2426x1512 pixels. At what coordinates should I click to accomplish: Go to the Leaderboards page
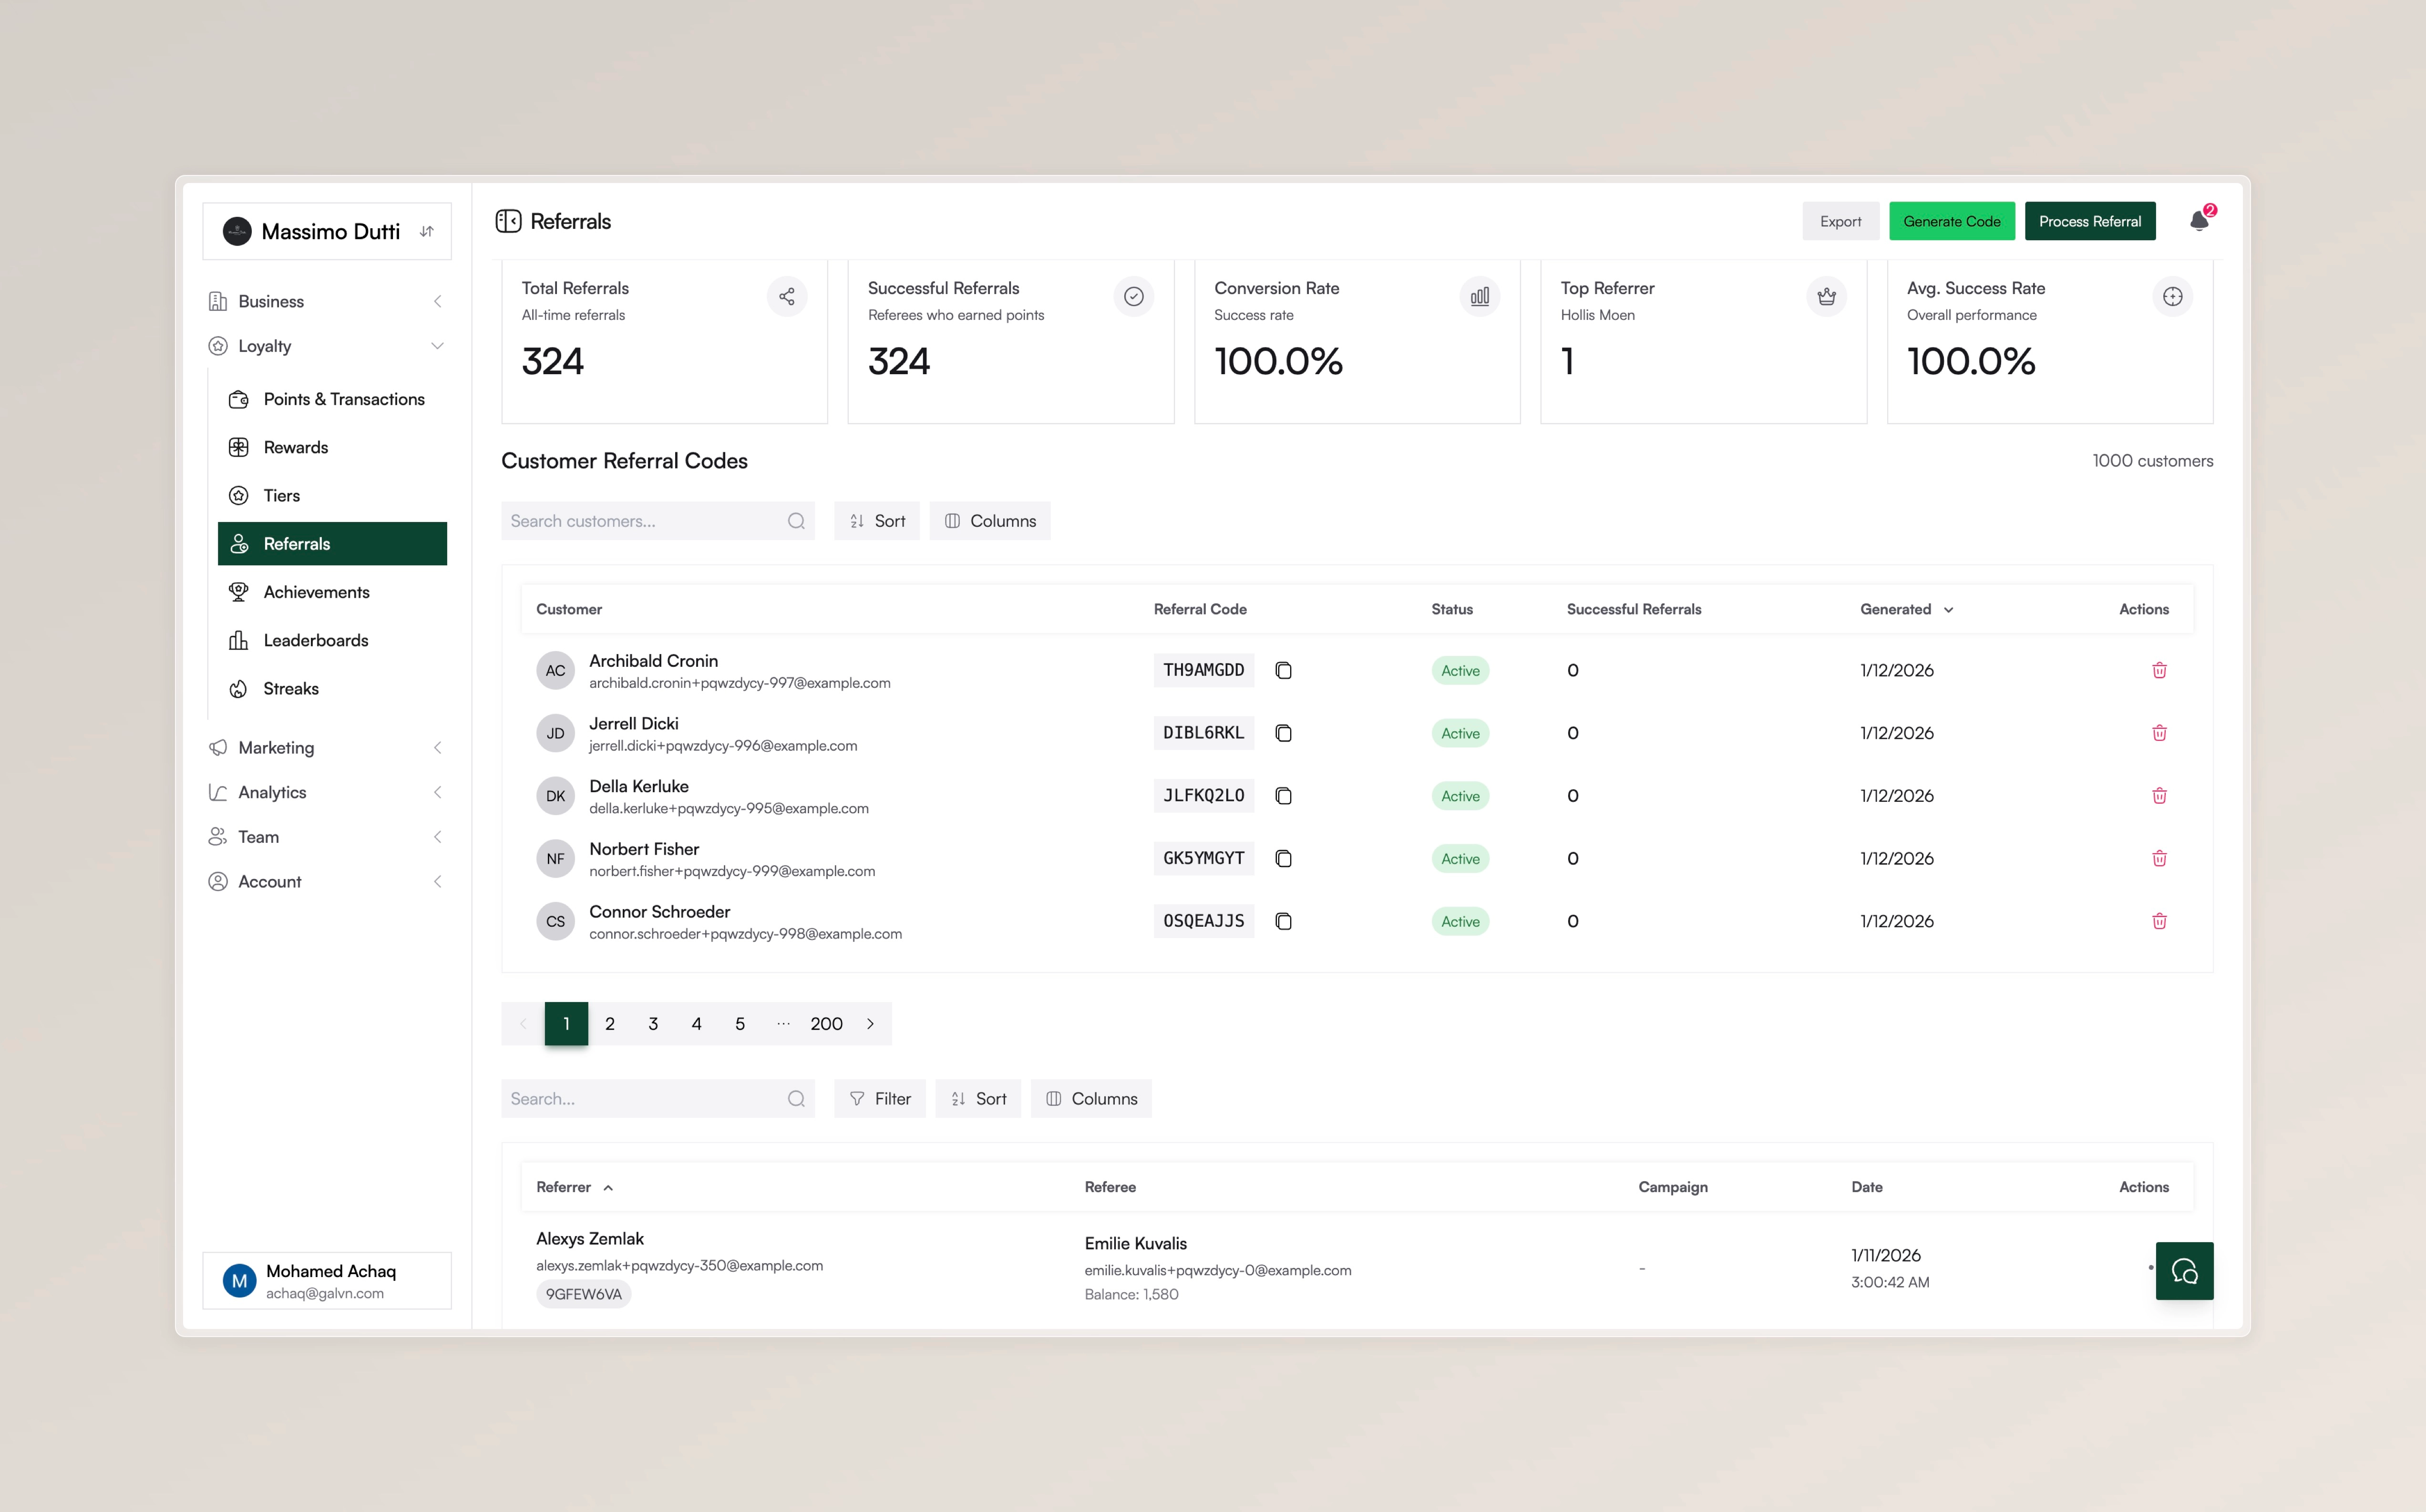(x=315, y=640)
